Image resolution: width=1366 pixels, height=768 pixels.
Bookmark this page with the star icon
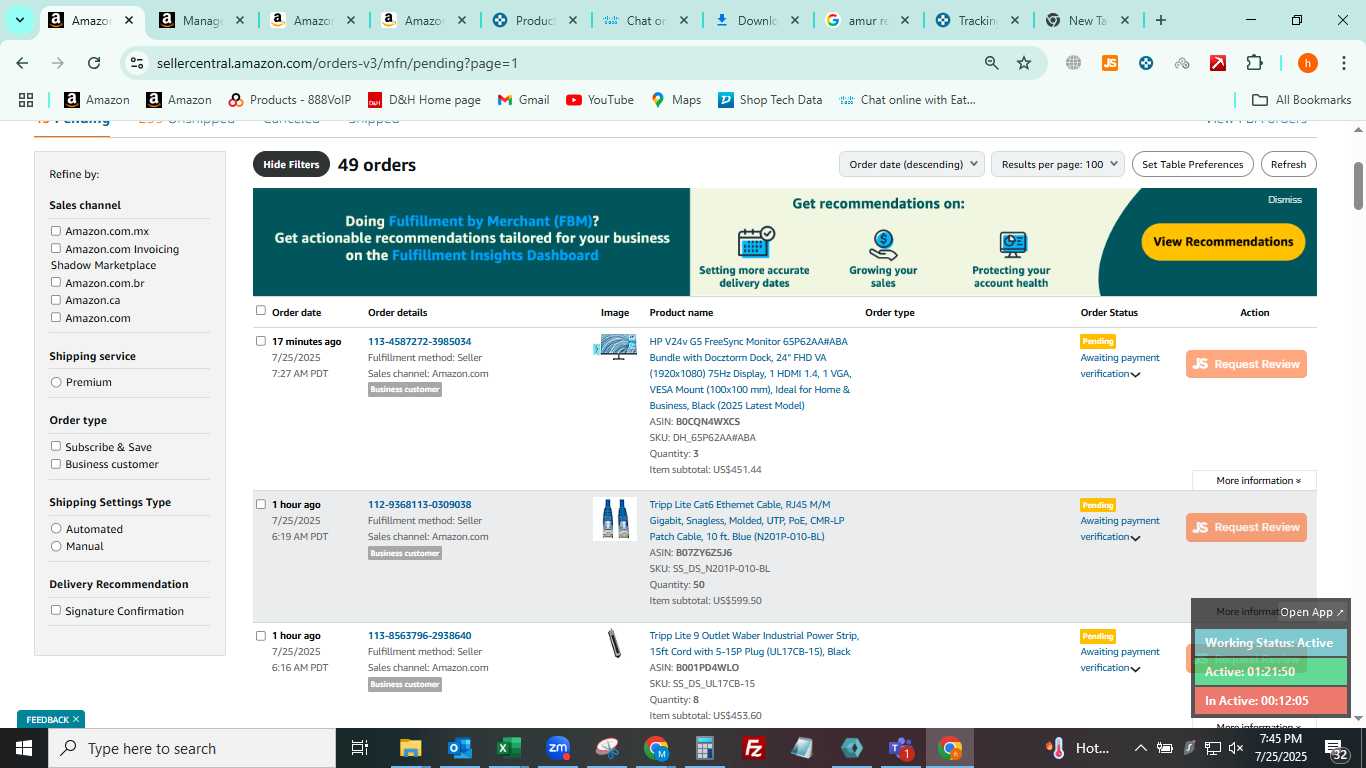(1024, 63)
